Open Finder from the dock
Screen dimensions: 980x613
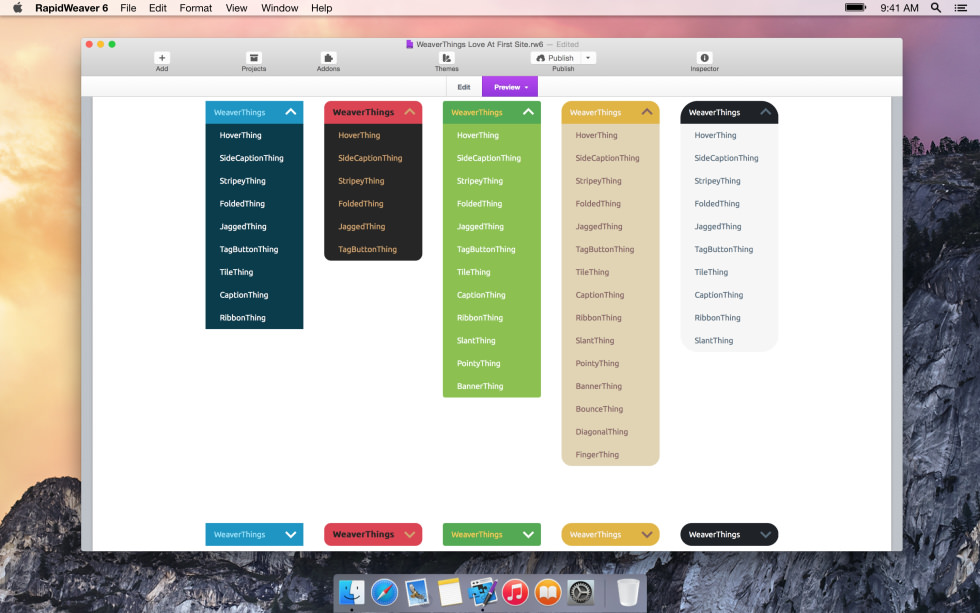(x=352, y=592)
